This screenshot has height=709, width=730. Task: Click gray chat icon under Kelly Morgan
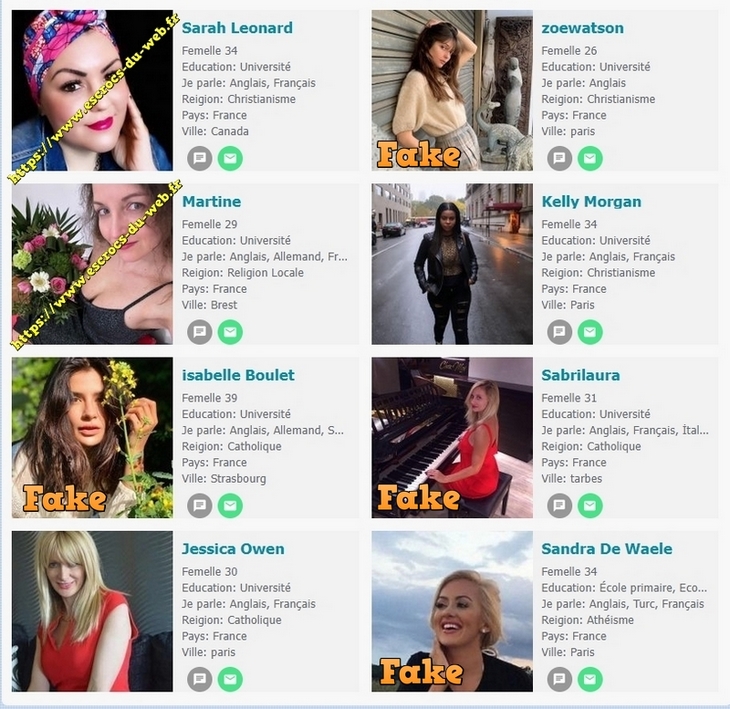[559, 332]
